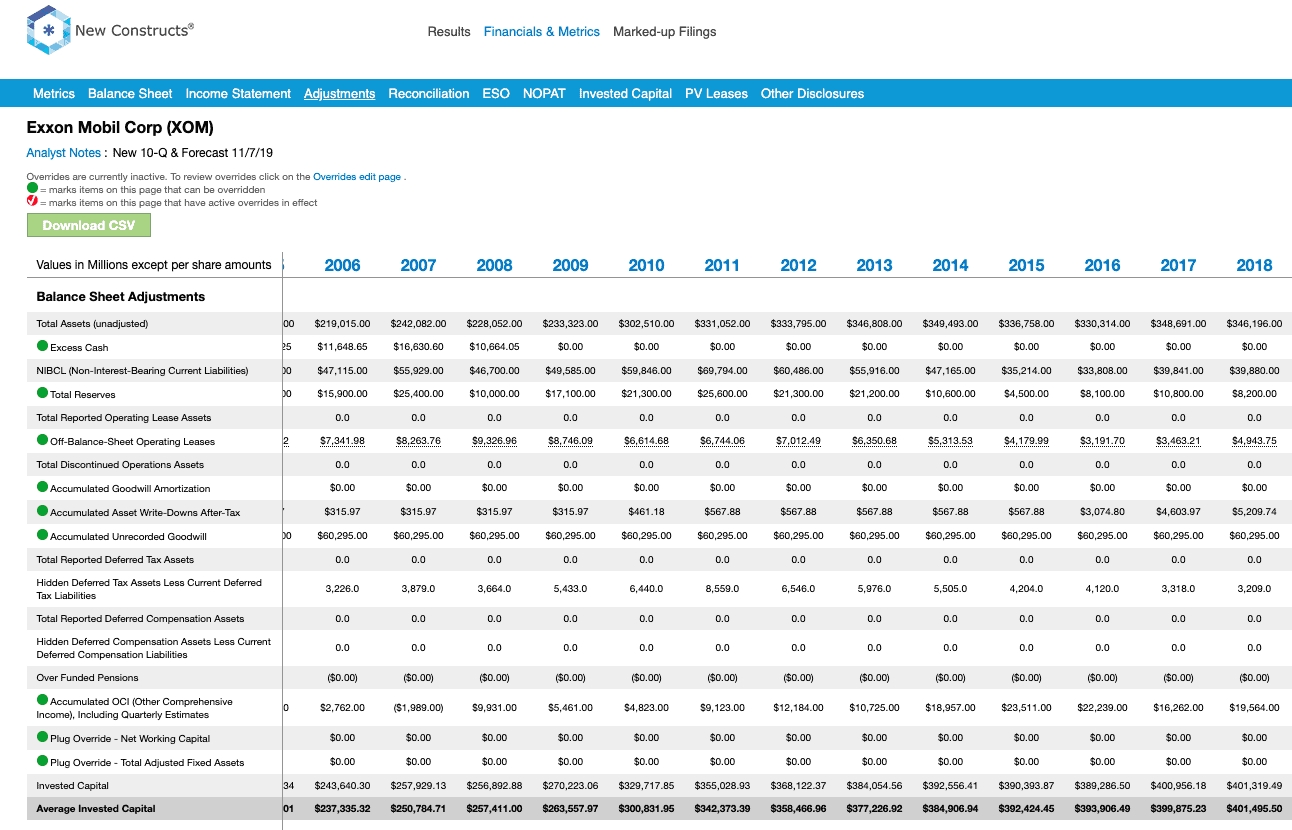
Task: Click the Average Invested Capital row label
Action: click(x=96, y=809)
